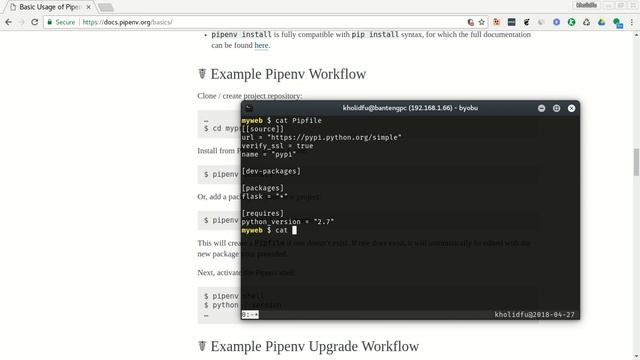640x360 pixels.
Task: Click the forward navigation arrow
Action: 22,22
